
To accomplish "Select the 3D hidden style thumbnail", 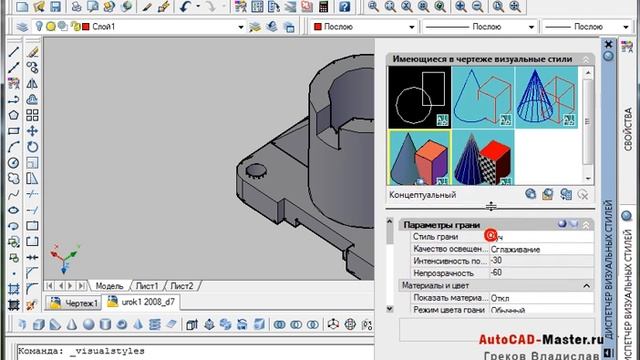I will (483, 98).
